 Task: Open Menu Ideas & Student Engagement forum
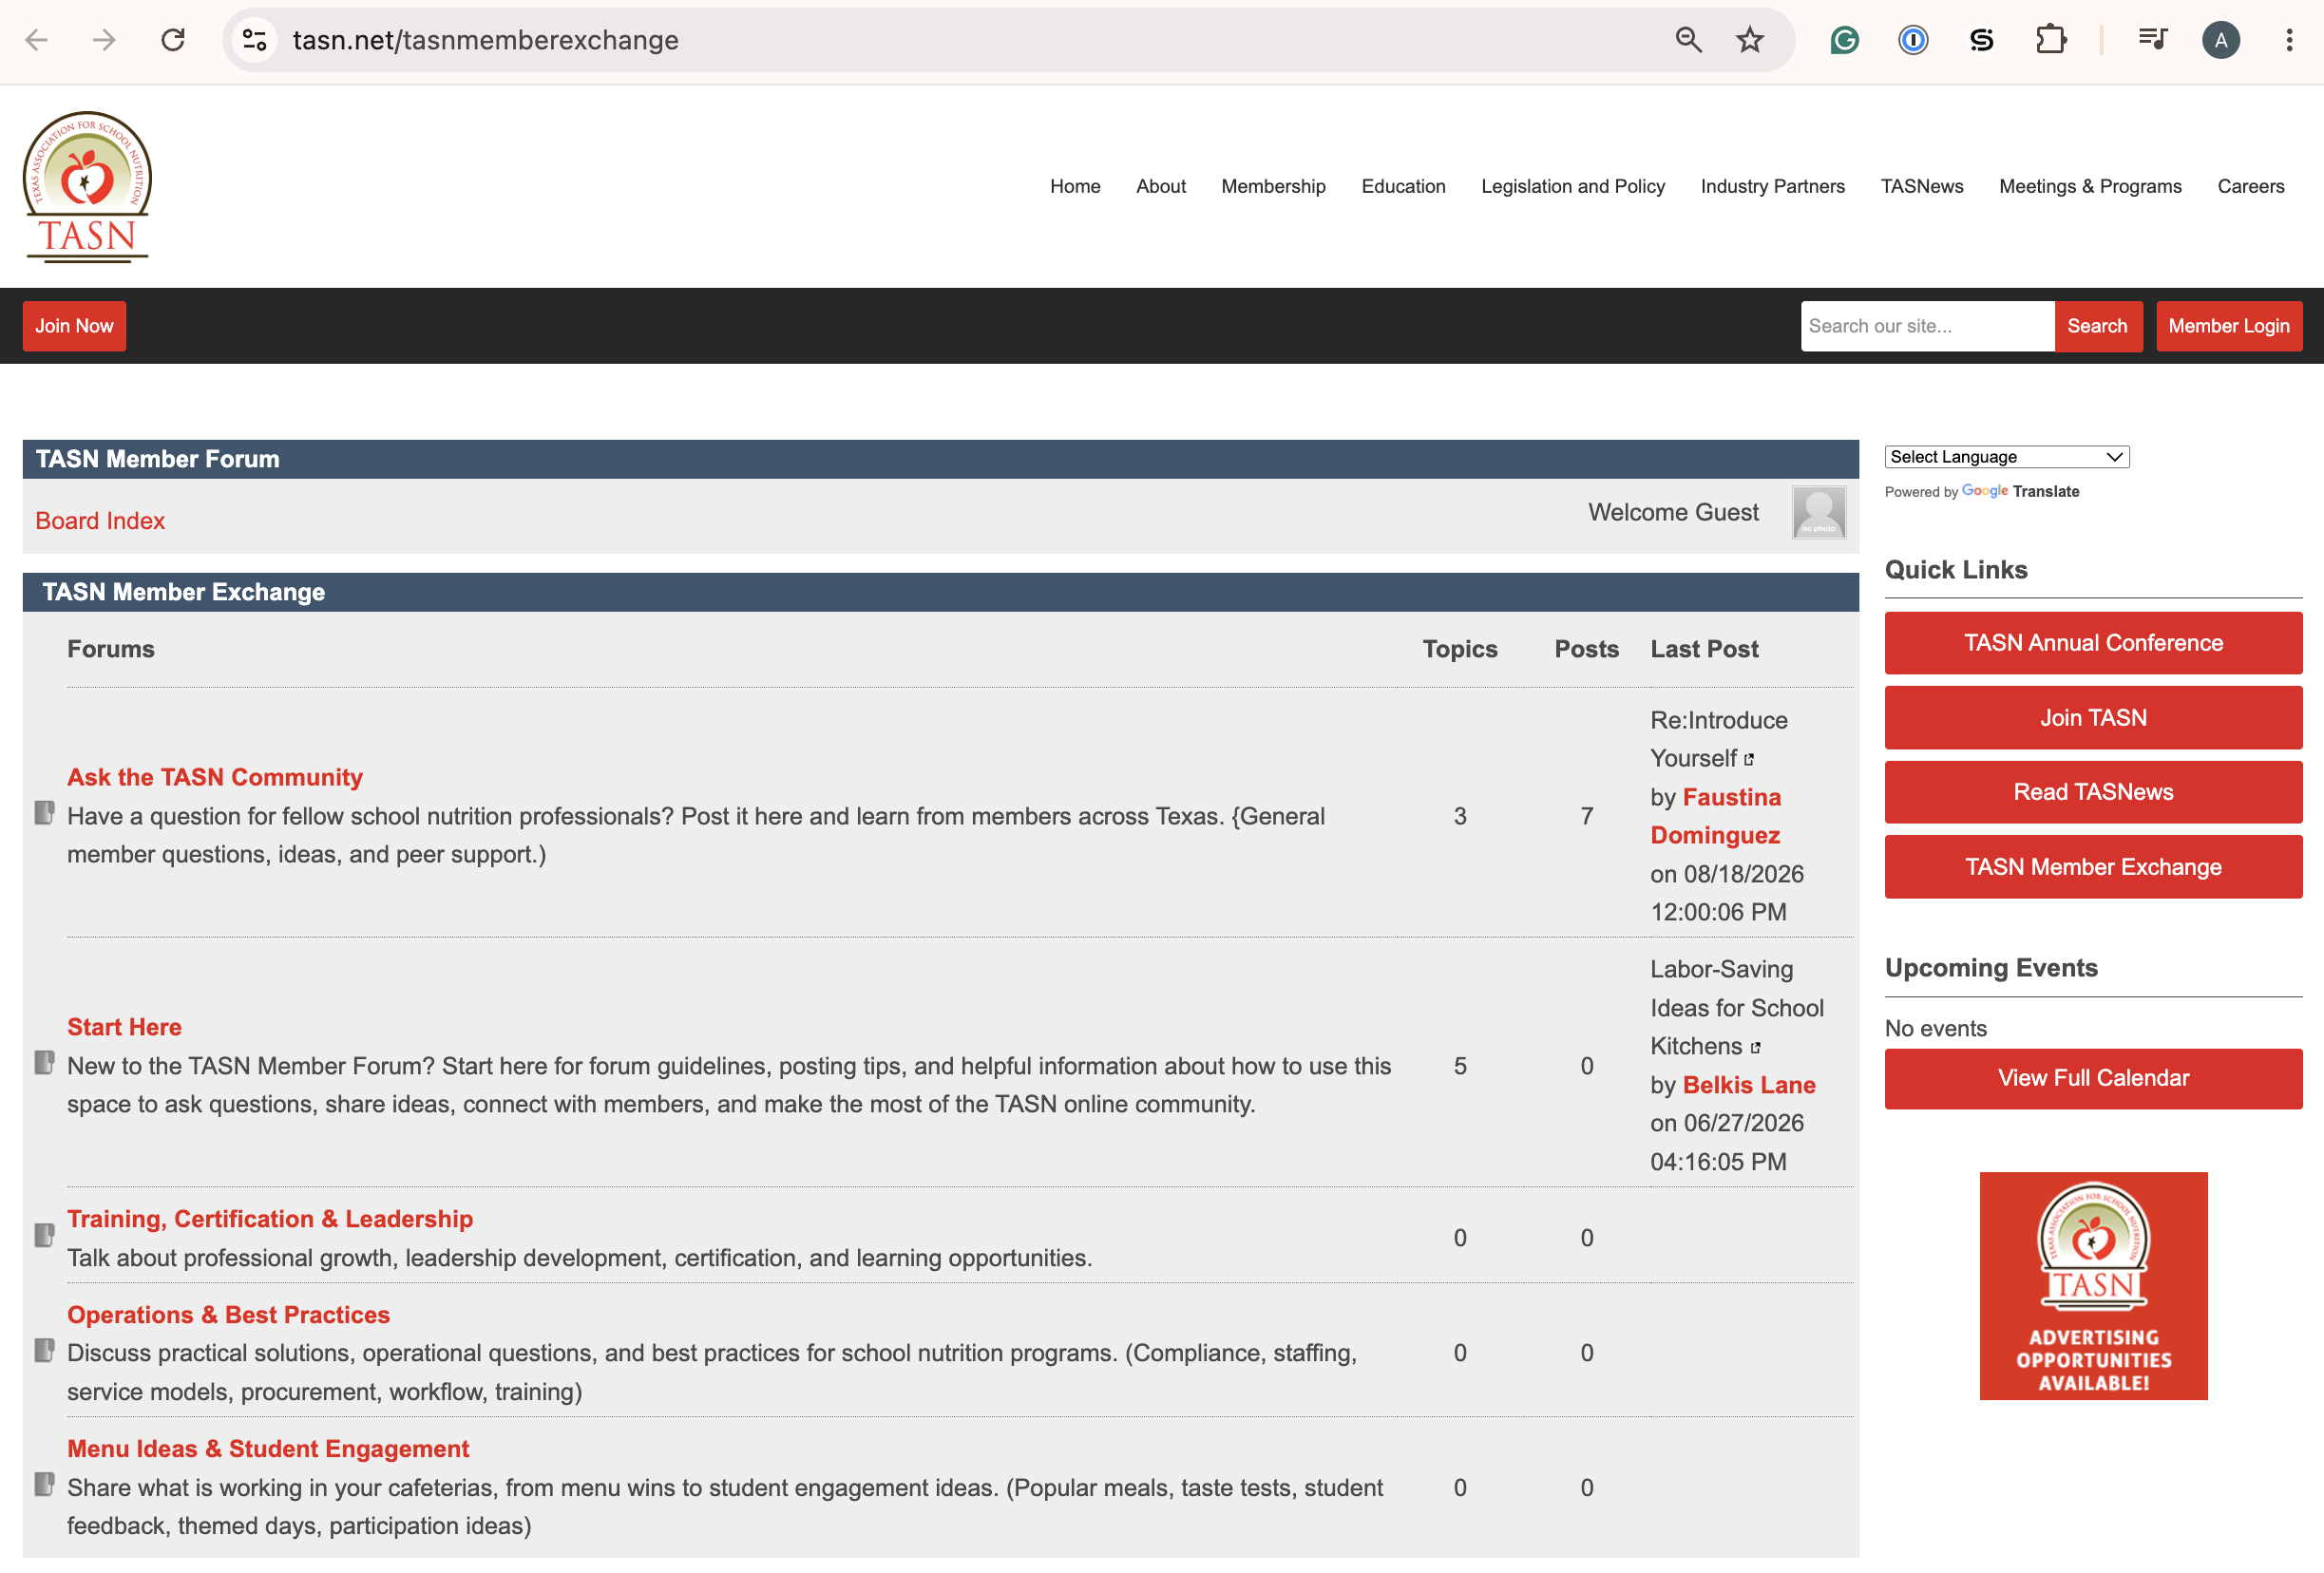(268, 1448)
